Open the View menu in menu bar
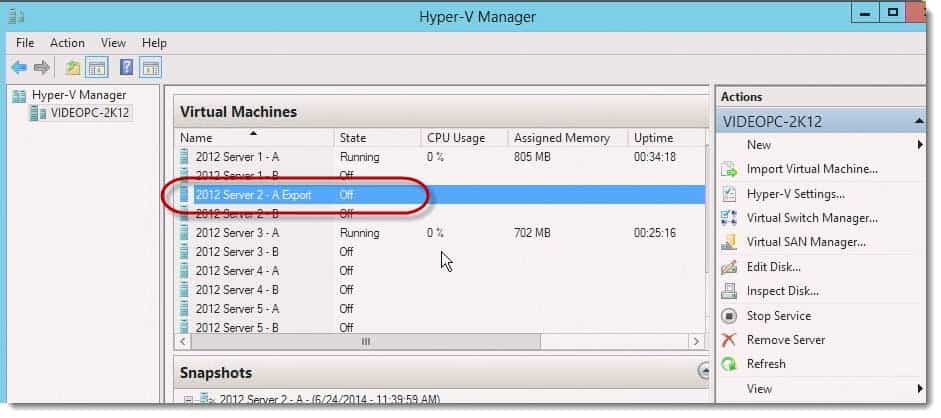The image size is (941, 418). (113, 43)
